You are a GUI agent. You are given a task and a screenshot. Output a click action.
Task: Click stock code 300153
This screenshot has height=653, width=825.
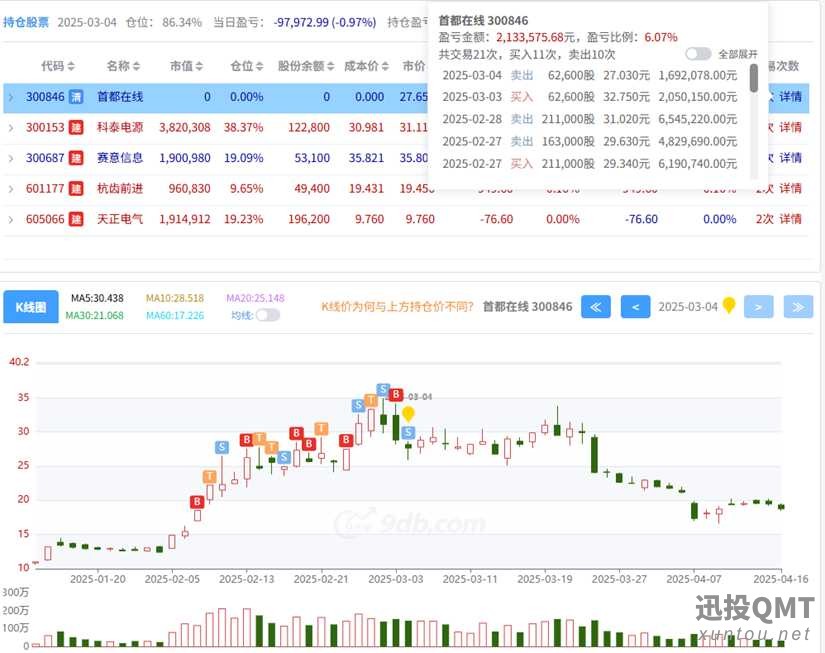coord(45,127)
